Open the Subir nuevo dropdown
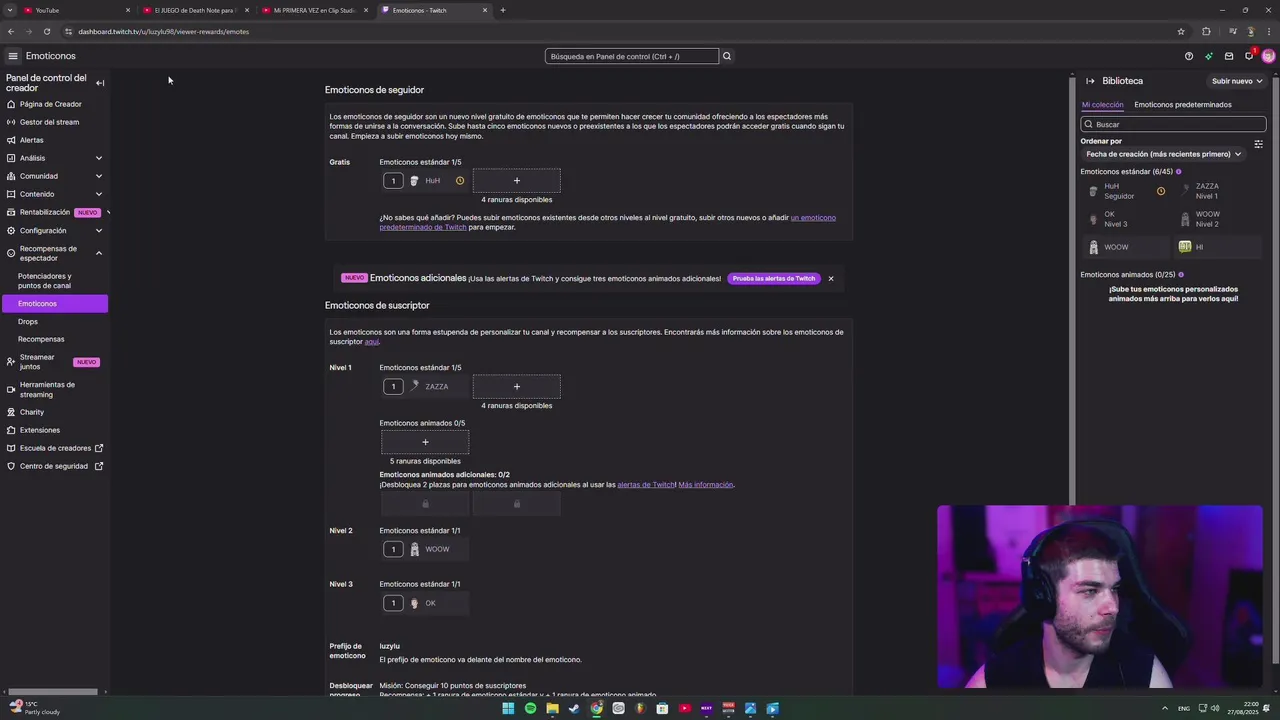The width and height of the screenshot is (1280, 720). [1237, 81]
